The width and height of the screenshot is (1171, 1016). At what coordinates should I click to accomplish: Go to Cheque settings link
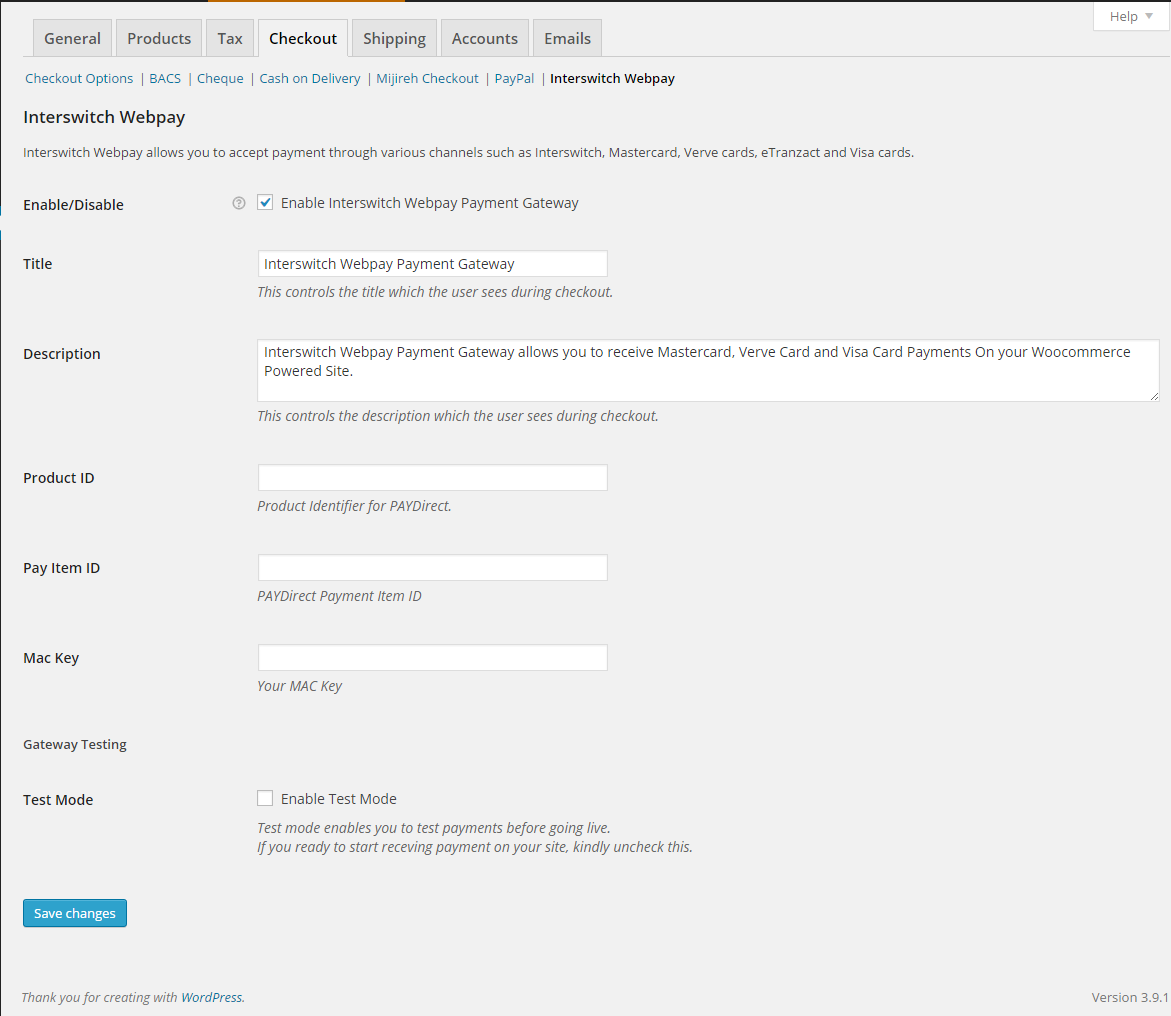tap(220, 78)
